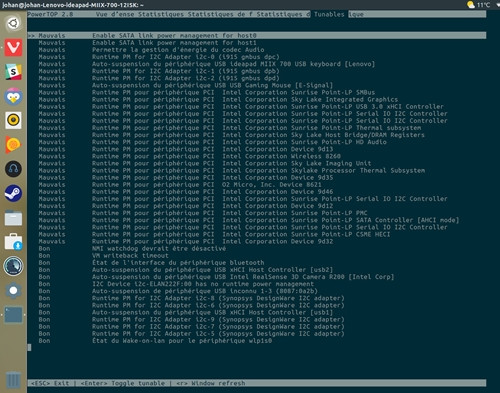Open the Ubuntu Dash search launcher

coord(13,23)
